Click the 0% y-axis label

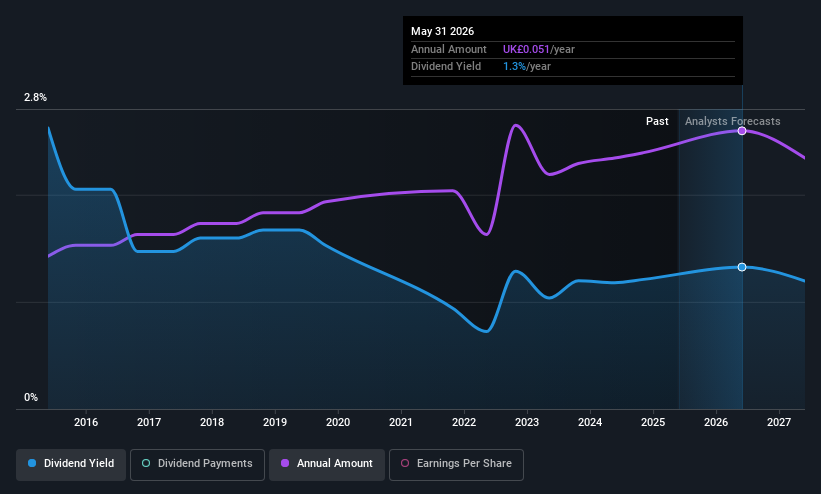pos(31,398)
